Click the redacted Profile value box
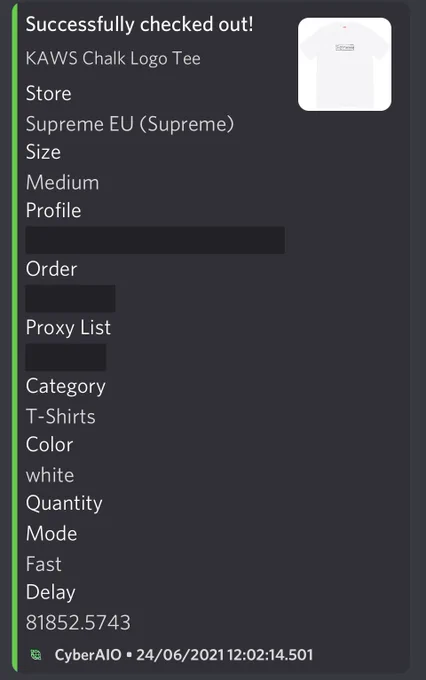The height and width of the screenshot is (680, 426). [155, 240]
